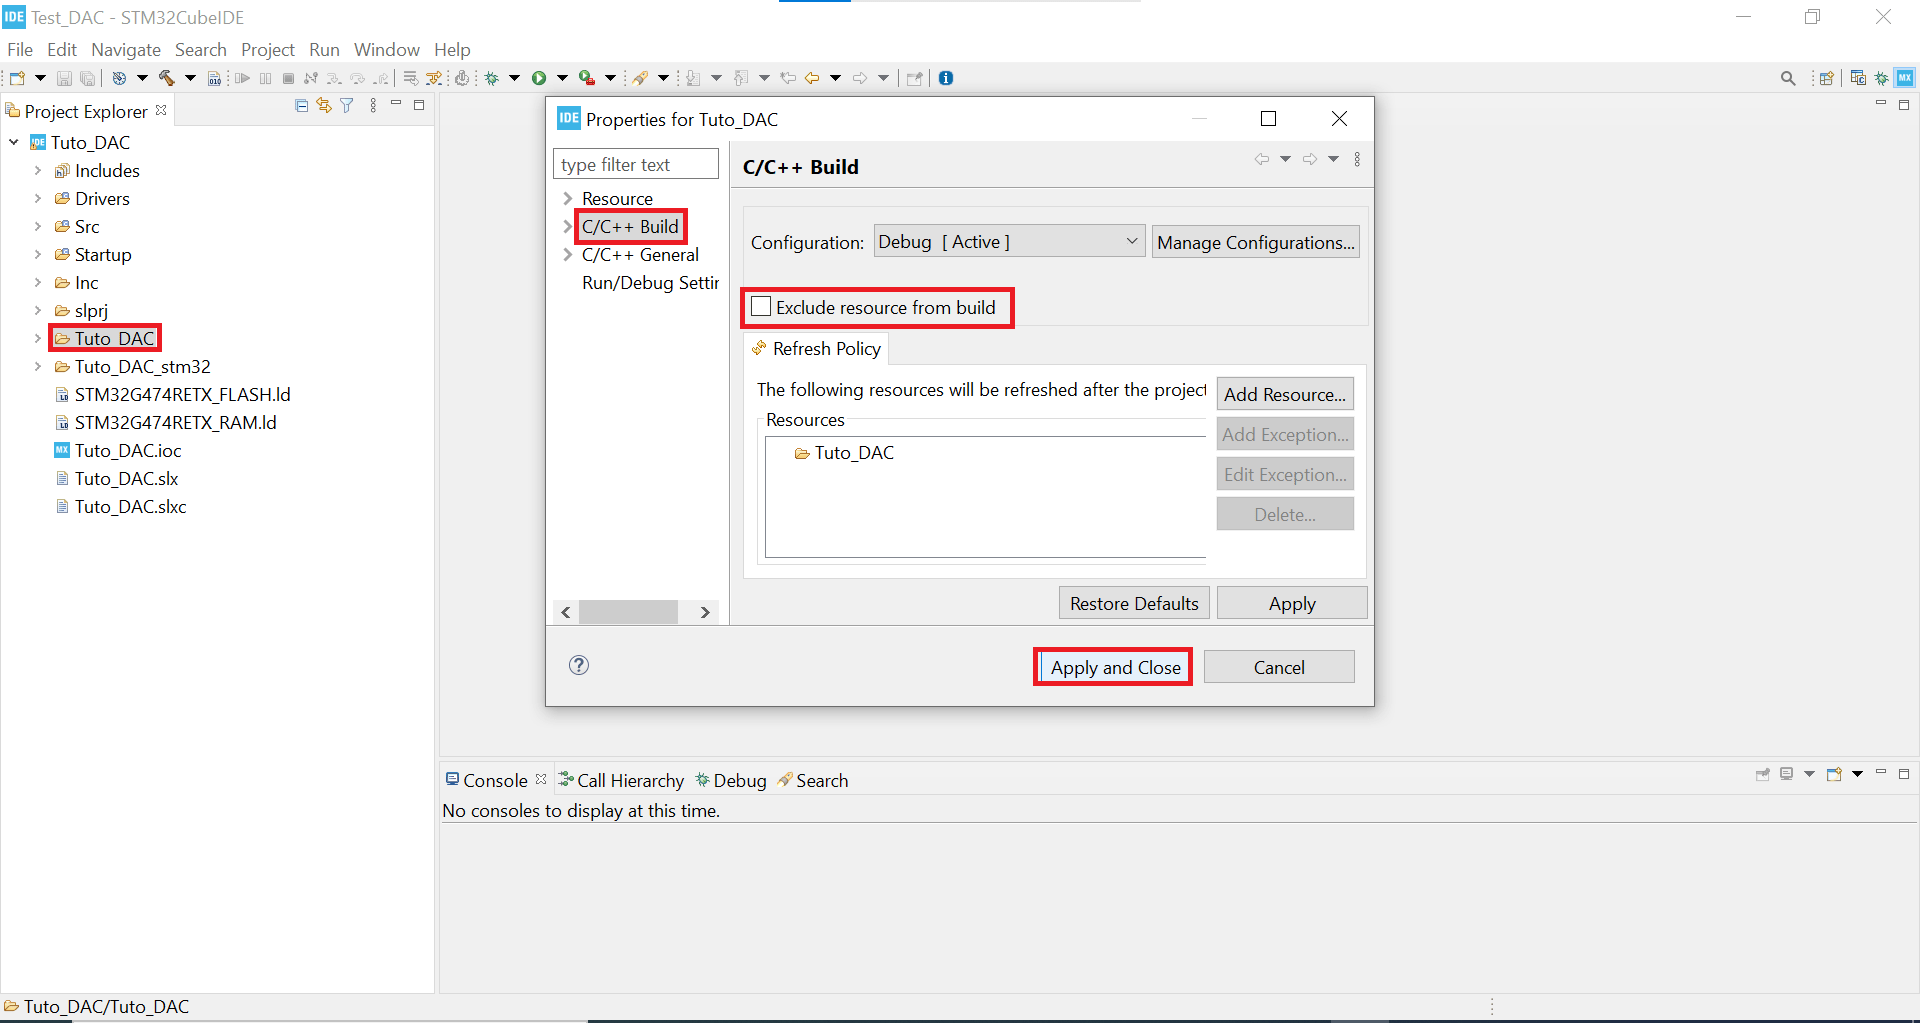Click the binary 010 toolbar icon
The image size is (1920, 1023).
click(214, 78)
